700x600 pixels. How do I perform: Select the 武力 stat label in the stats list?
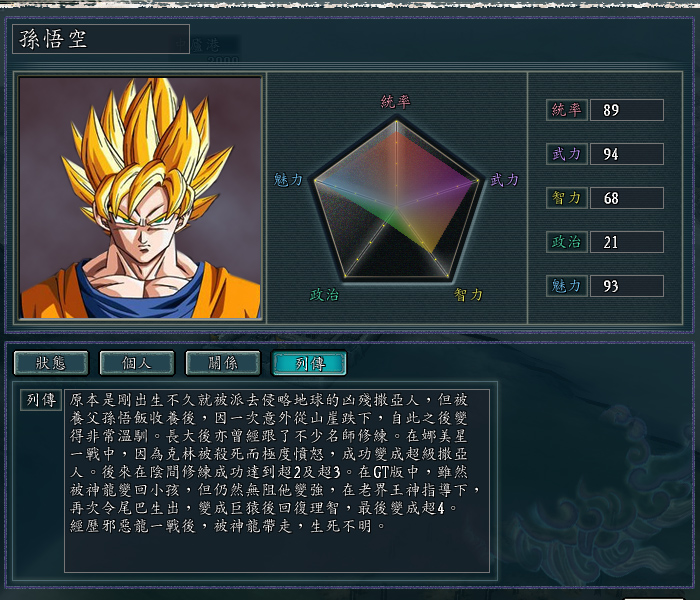tap(567, 154)
